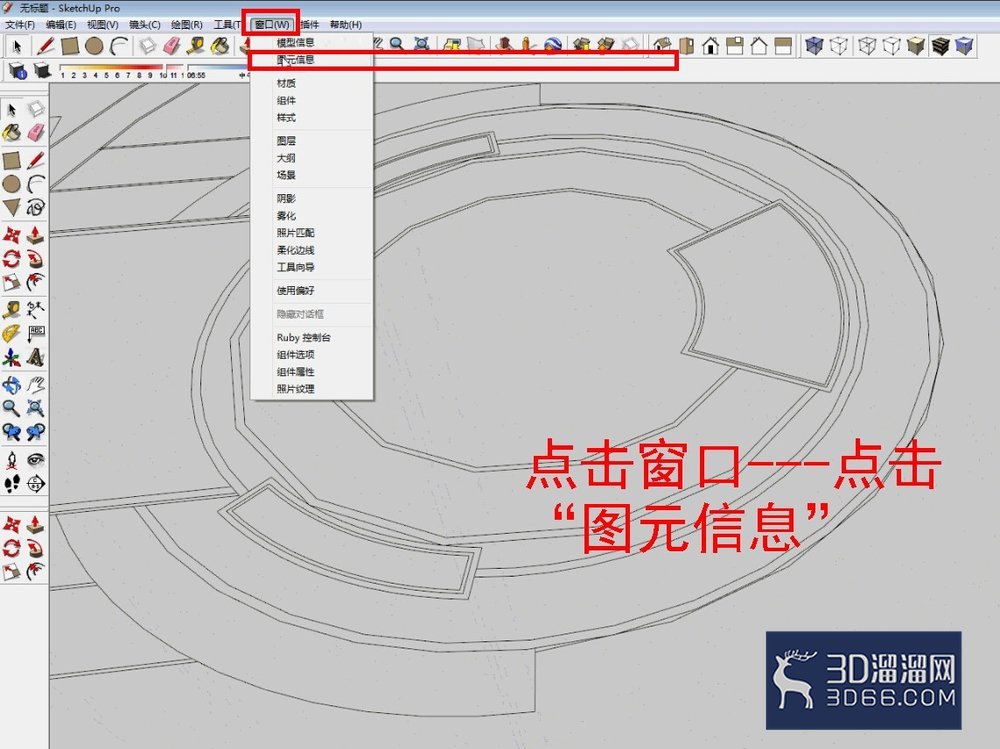Click 图元信息 in the window menu
1000x749 pixels.
pyautogui.click(x=311, y=60)
